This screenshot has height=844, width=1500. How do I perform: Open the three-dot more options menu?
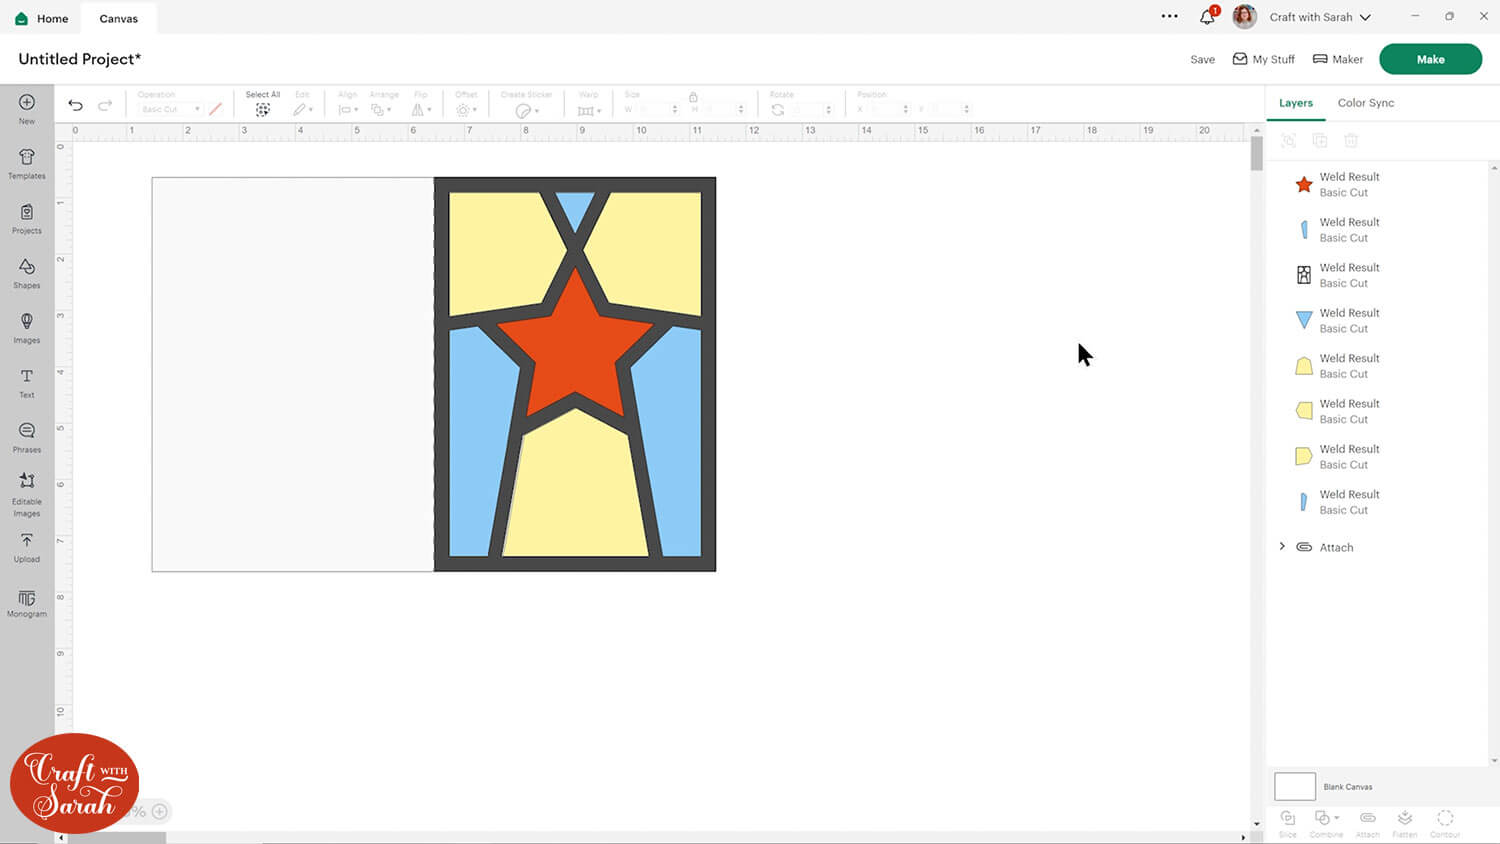click(1169, 17)
